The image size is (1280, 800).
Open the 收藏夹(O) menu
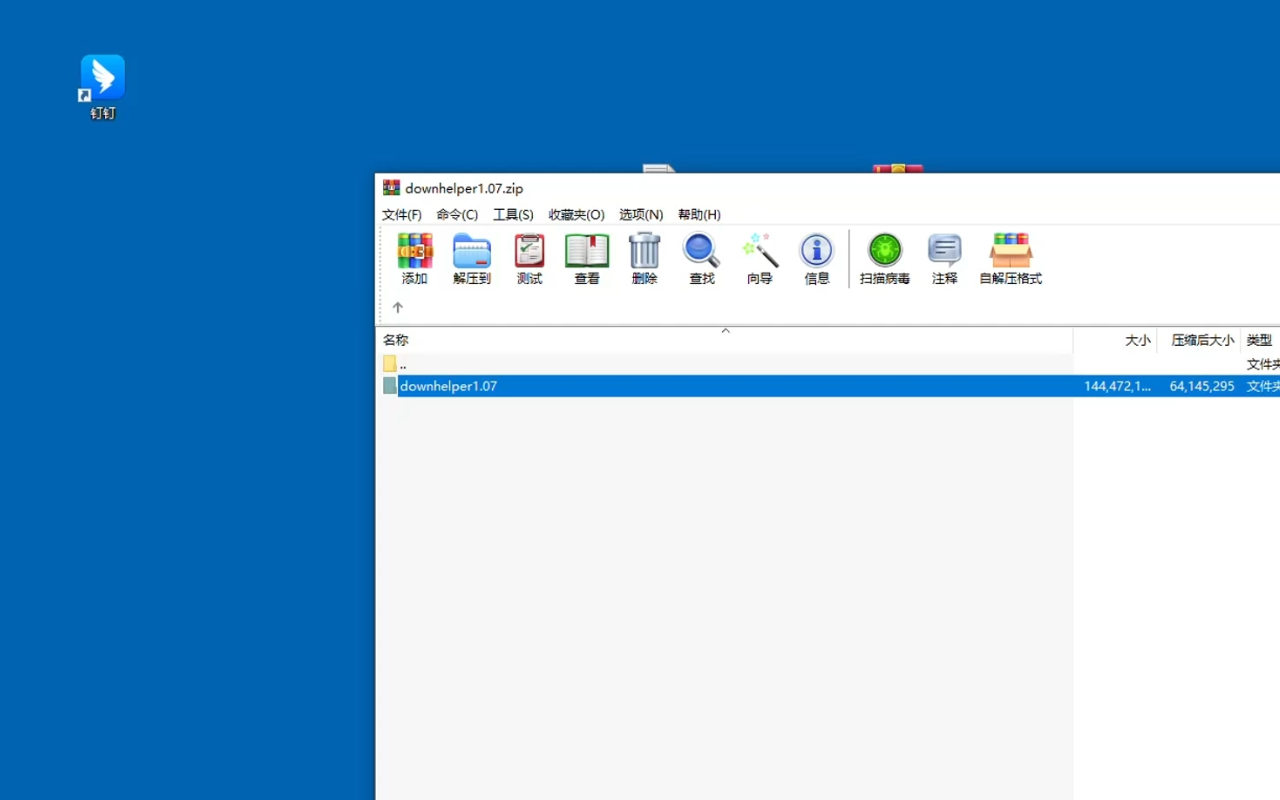[576, 215]
